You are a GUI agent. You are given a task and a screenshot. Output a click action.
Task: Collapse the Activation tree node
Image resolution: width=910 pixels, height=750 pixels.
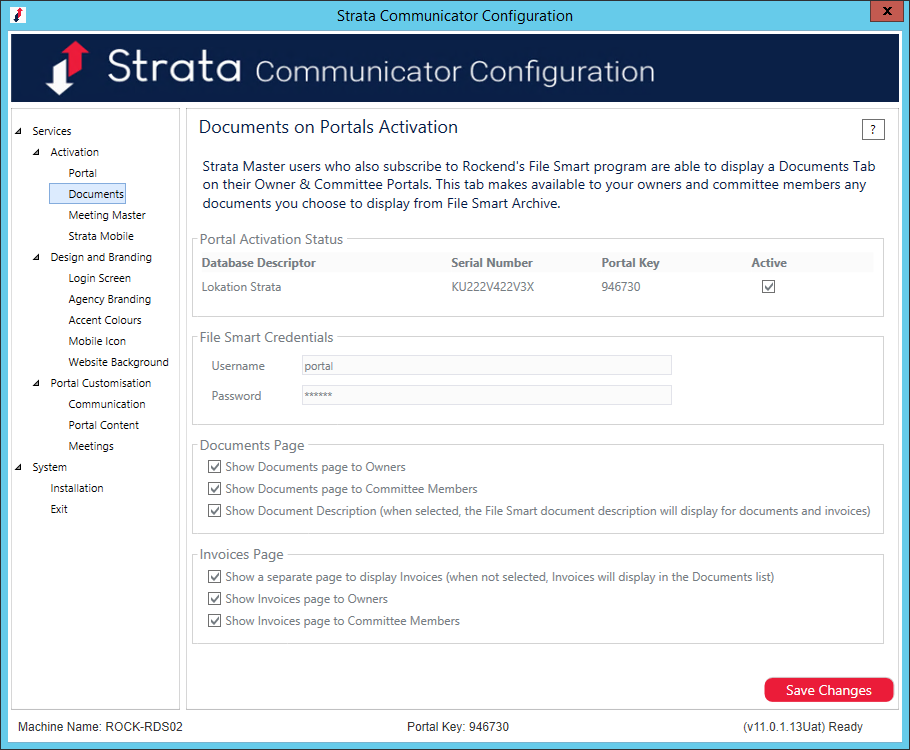(x=37, y=152)
